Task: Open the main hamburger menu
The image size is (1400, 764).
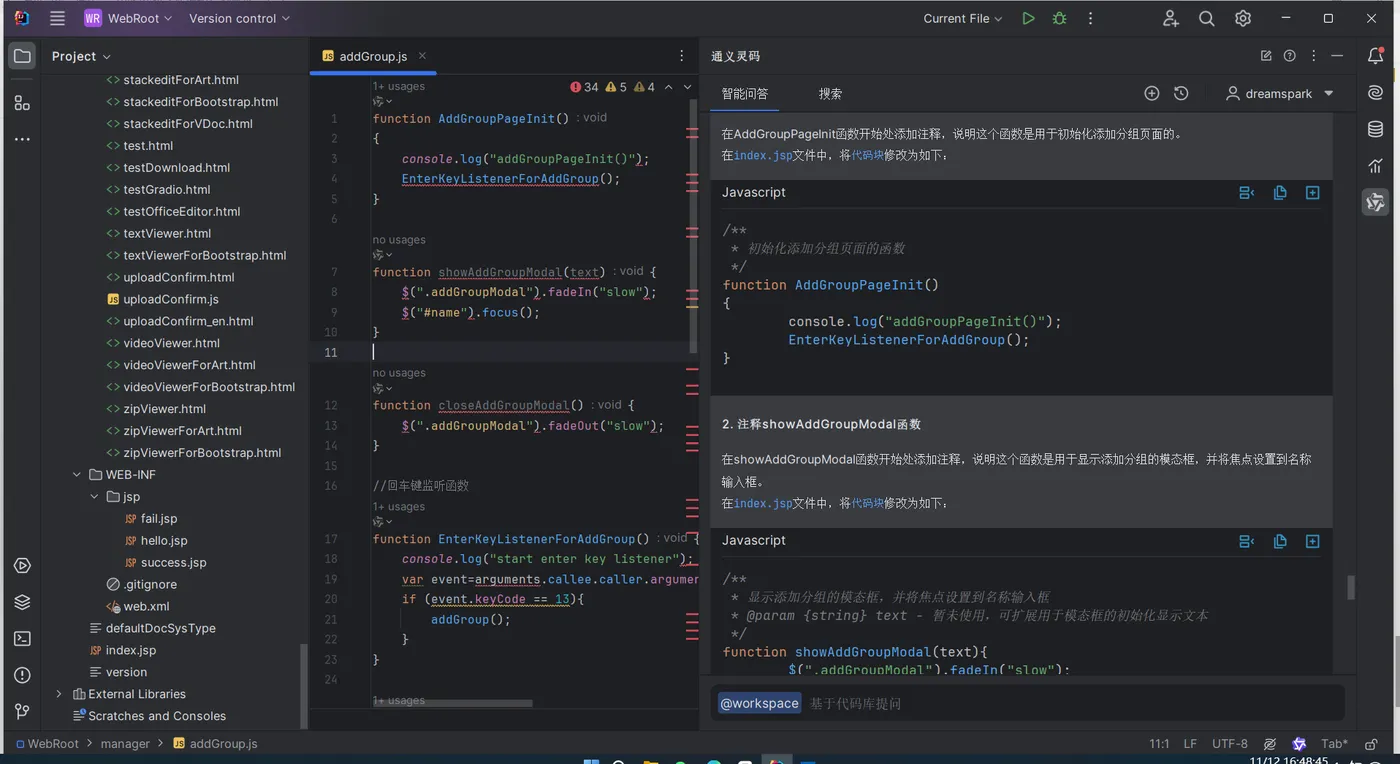Action: (58, 18)
